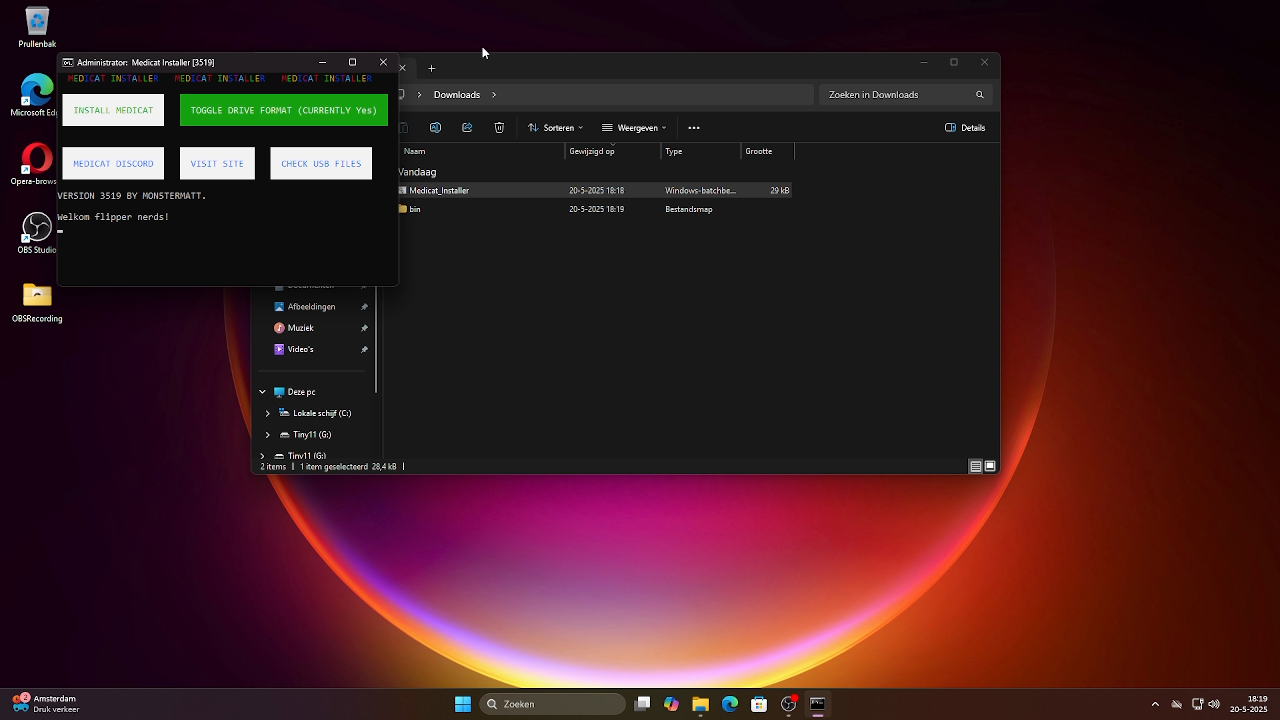This screenshot has height=720, width=1280.
Task: Collapse the 'Deze pc' tree node
Action: [263, 392]
